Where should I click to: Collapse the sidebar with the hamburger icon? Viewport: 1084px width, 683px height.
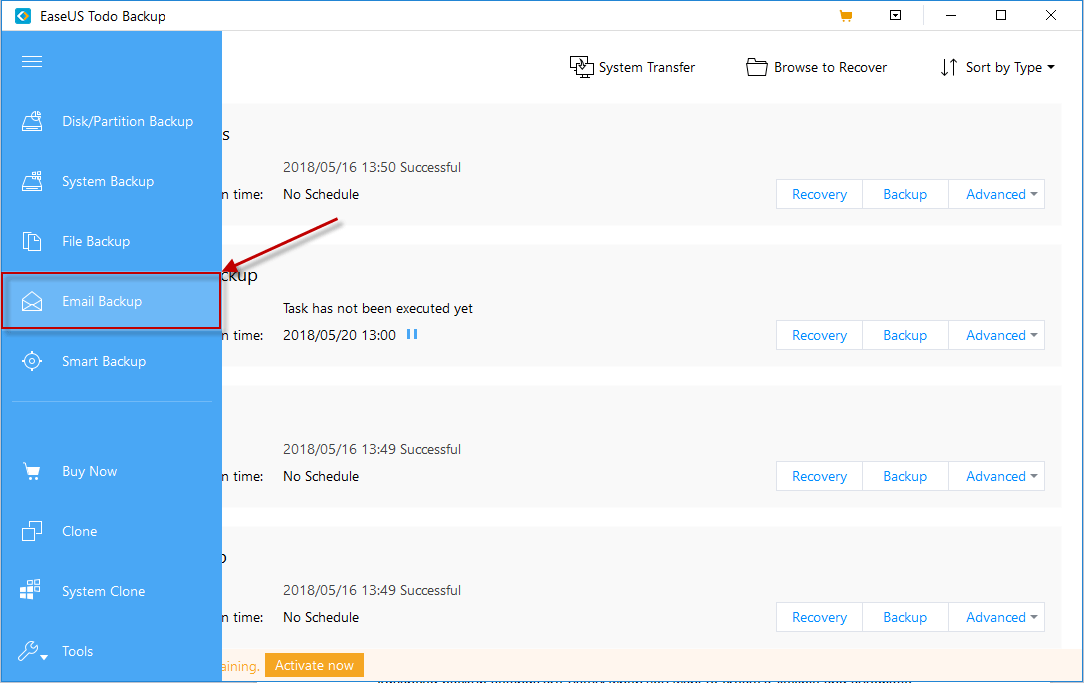click(x=32, y=62)
